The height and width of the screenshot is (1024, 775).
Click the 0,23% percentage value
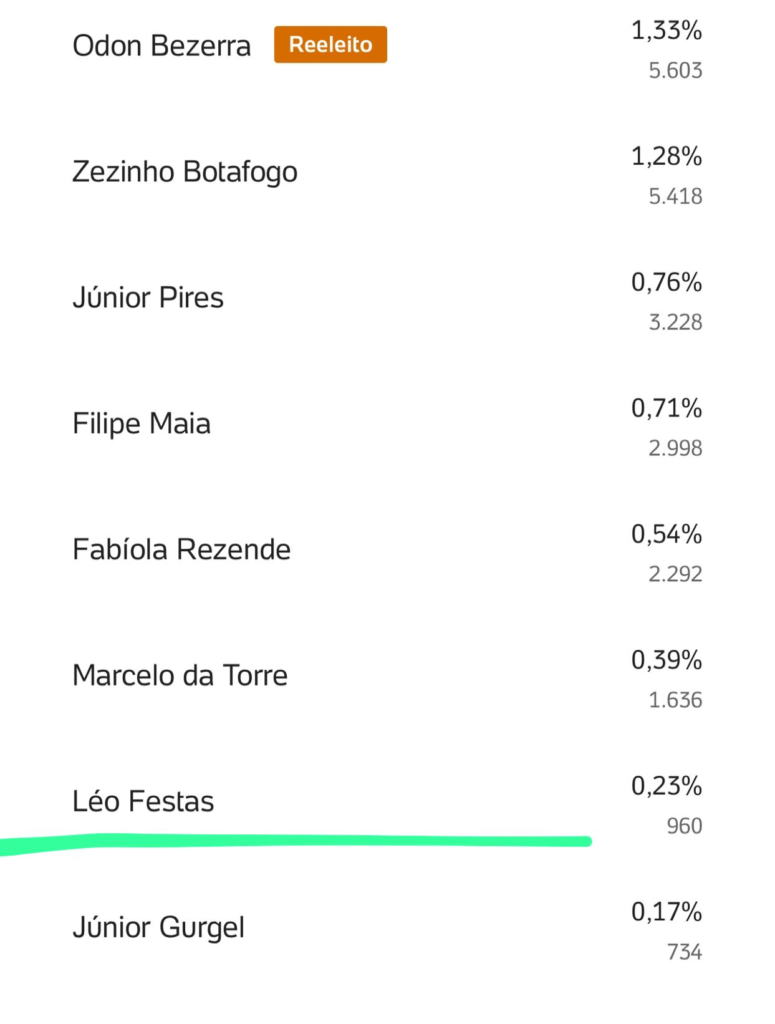[666, 787]
